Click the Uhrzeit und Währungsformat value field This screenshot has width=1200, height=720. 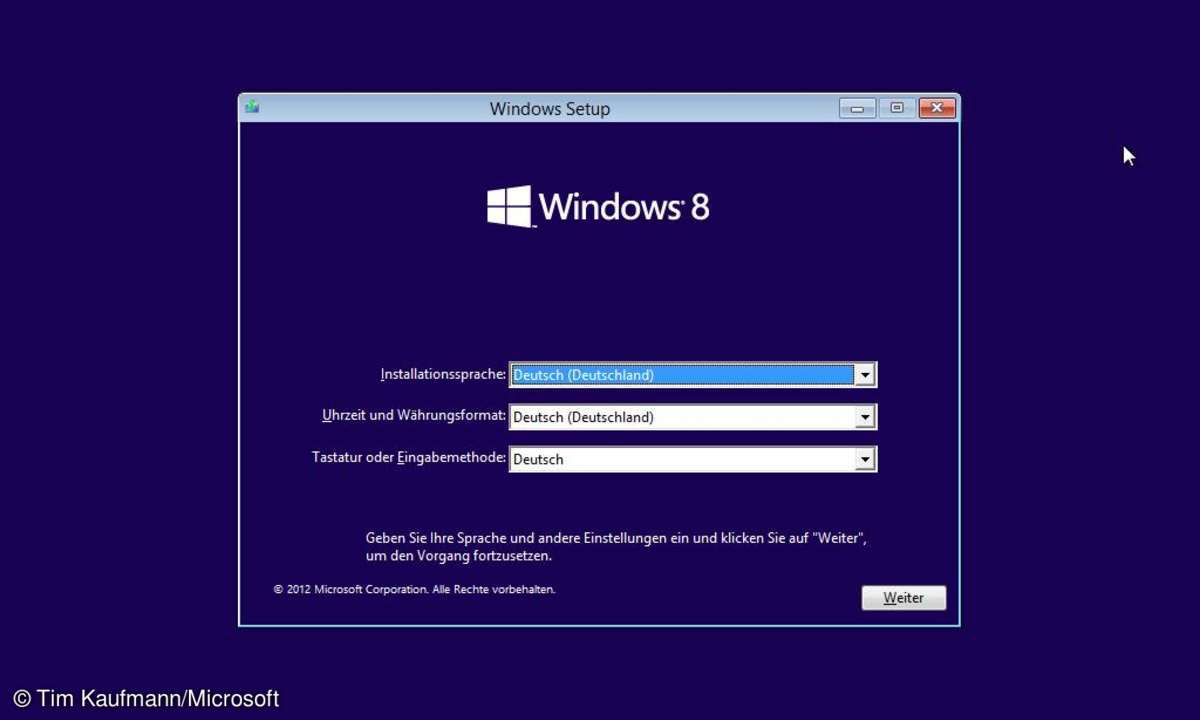pyautogui.click(x=682, y=417)
